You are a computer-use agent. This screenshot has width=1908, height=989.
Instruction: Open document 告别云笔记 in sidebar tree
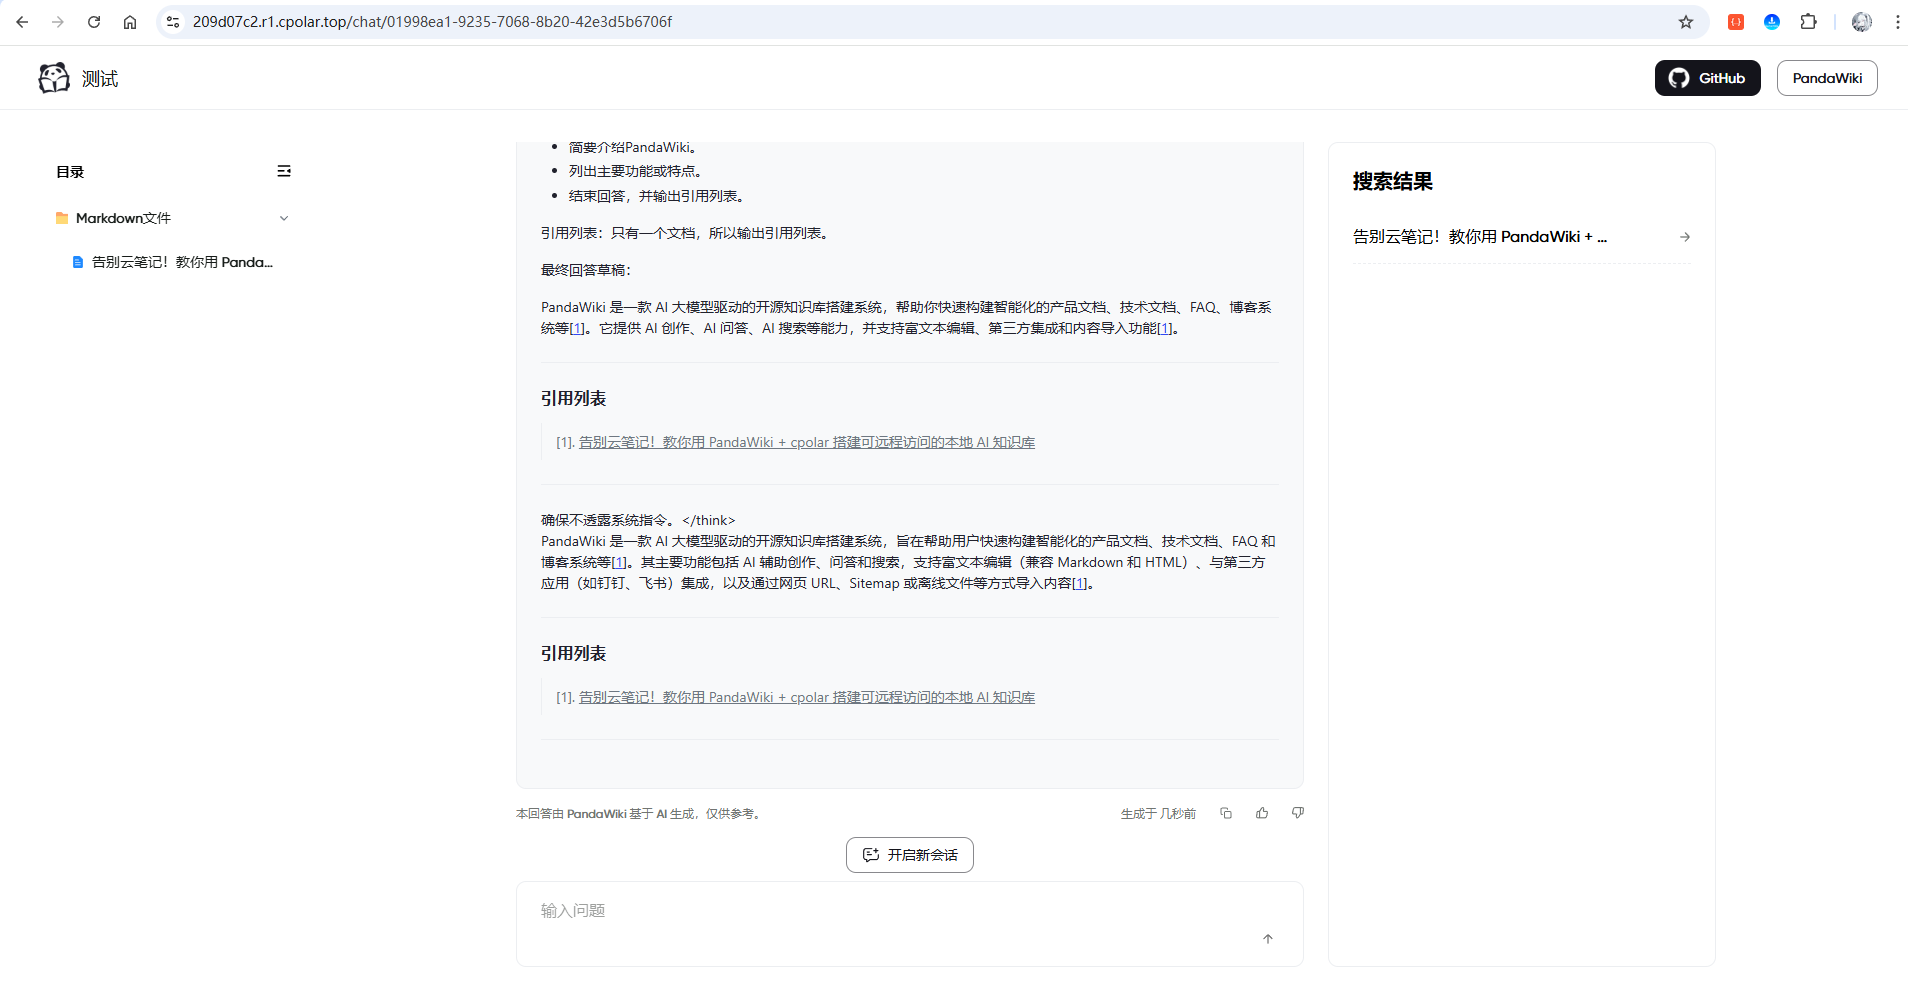pyautogui.click(x=182, y=262)
